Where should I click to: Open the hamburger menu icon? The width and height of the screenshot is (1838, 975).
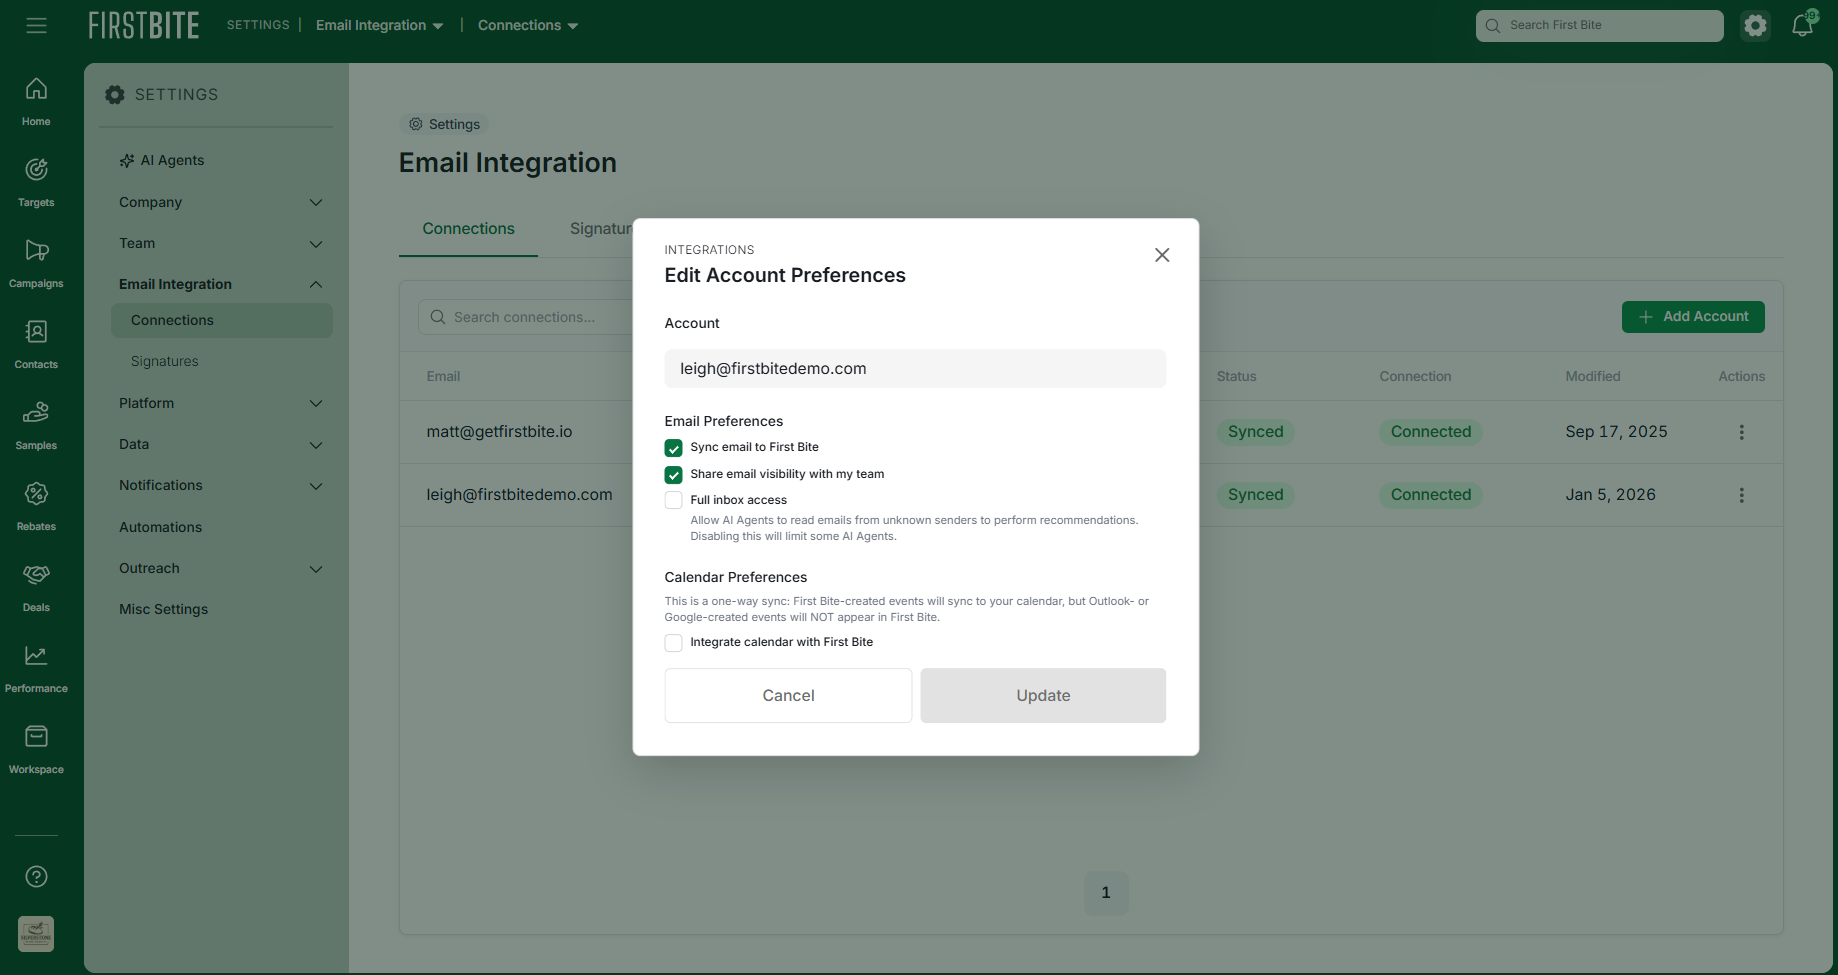(36, 25)
